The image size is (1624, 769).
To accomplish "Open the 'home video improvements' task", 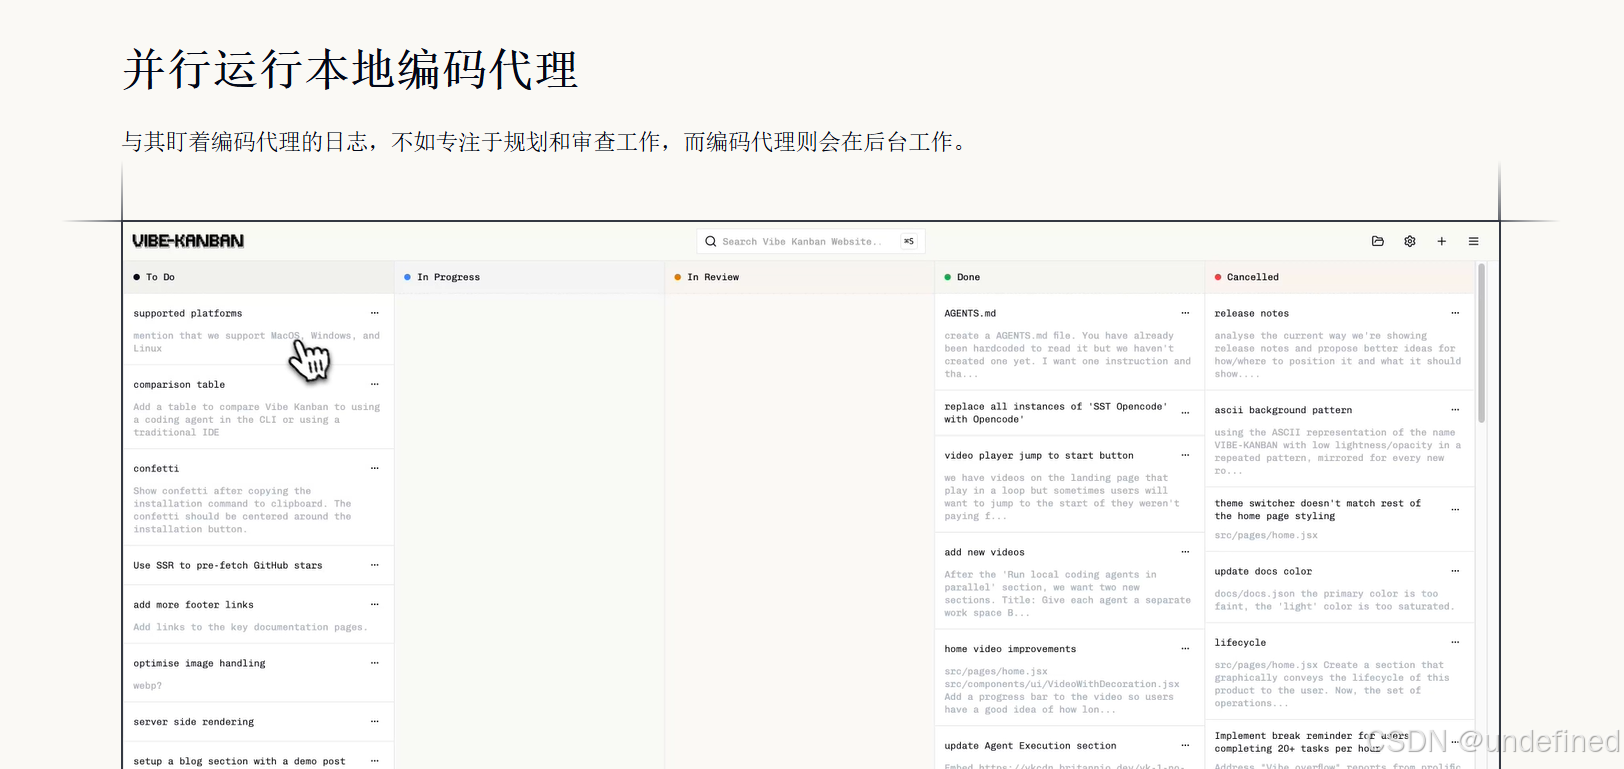I will coord(1010,649).
